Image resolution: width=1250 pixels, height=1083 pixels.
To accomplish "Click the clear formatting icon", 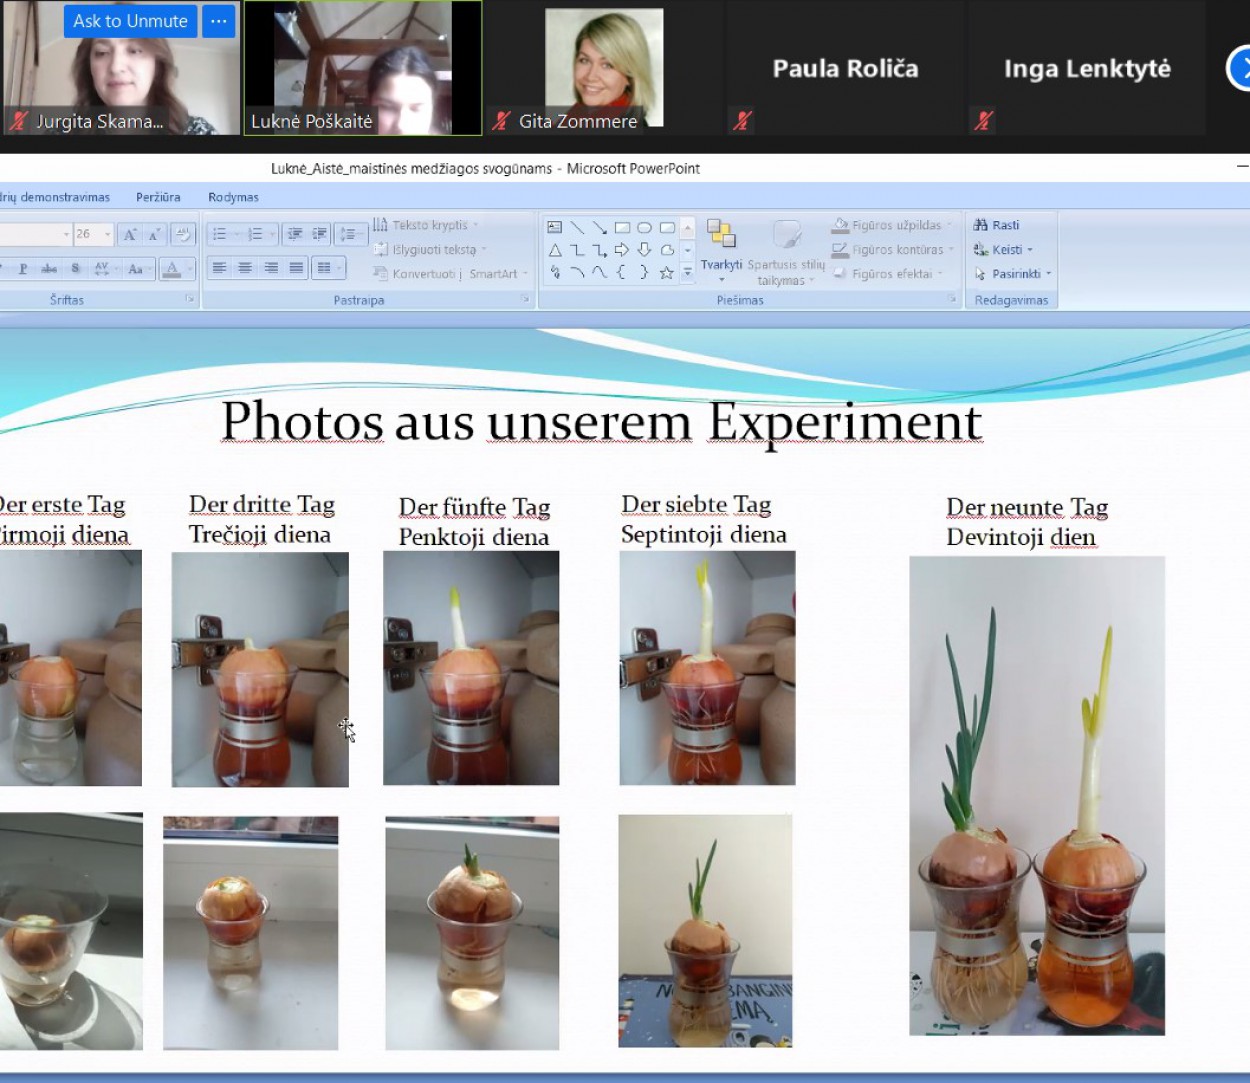I will (x=182, y=234).
